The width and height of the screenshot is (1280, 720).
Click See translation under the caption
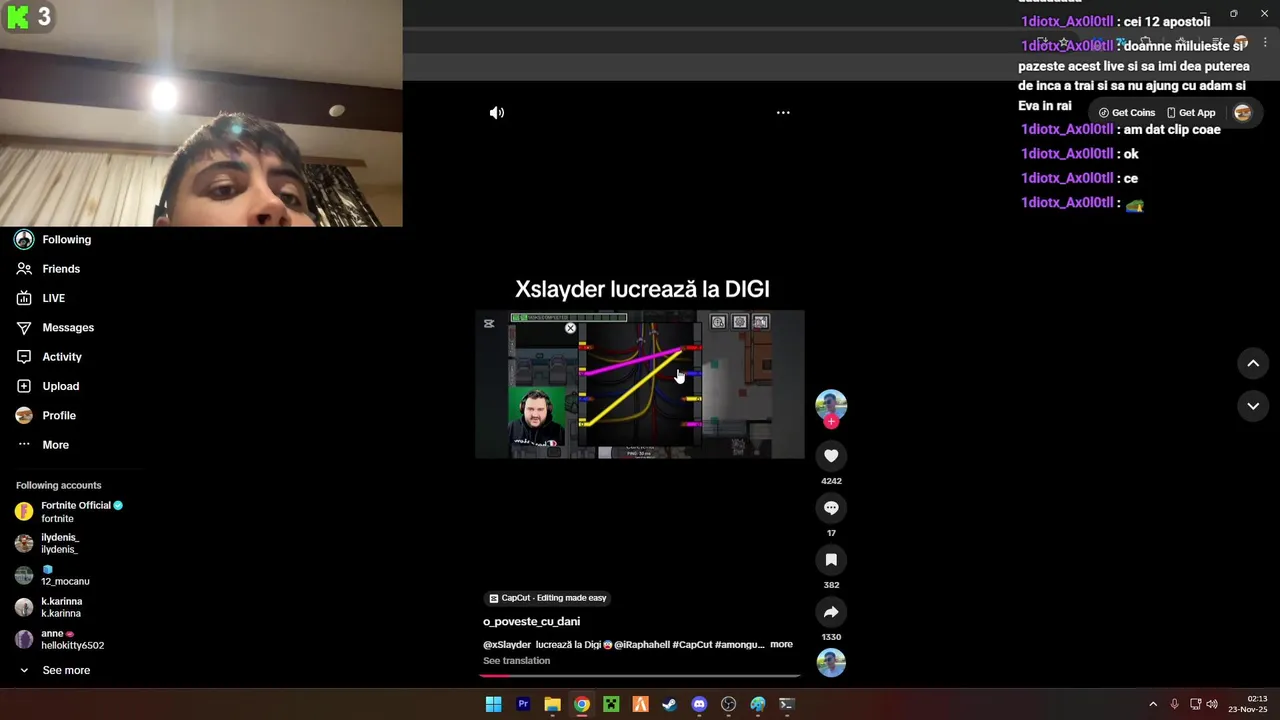(516, 661)
